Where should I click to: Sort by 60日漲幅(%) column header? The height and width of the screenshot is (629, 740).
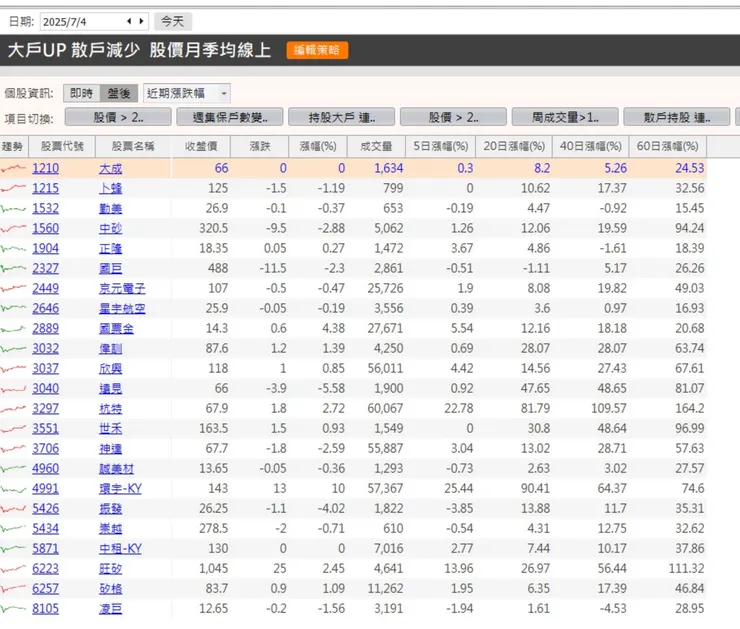click(667, 146)
